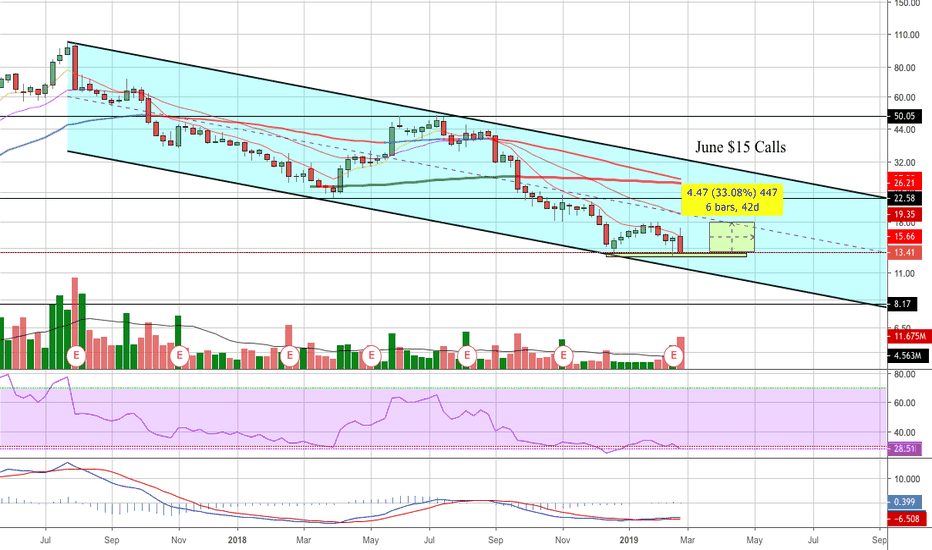Click the 10.000 MACD axis label
The width and height of the screenshot is (932, 550).
pyautogui.click(x=906, y=479)
